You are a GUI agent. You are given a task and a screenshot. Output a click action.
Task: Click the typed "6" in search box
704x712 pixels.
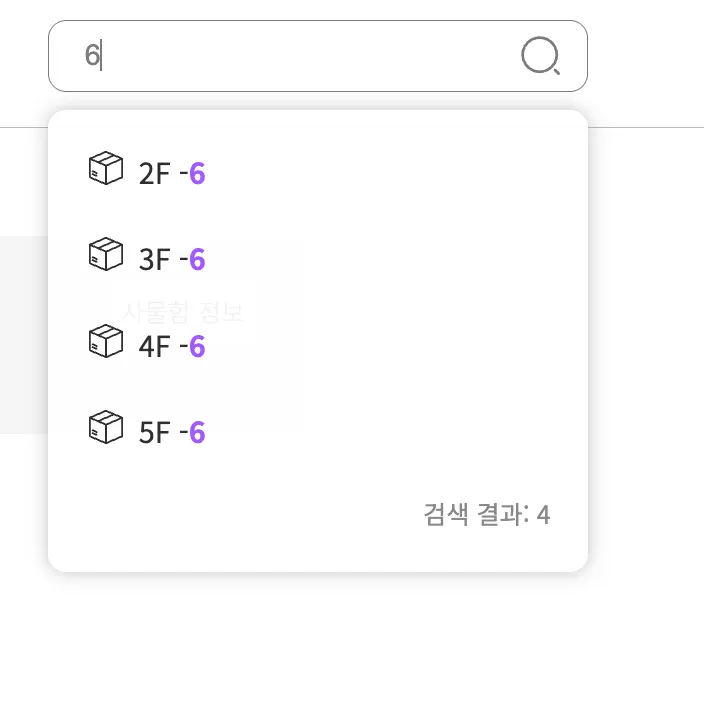(x=91, y=56)
